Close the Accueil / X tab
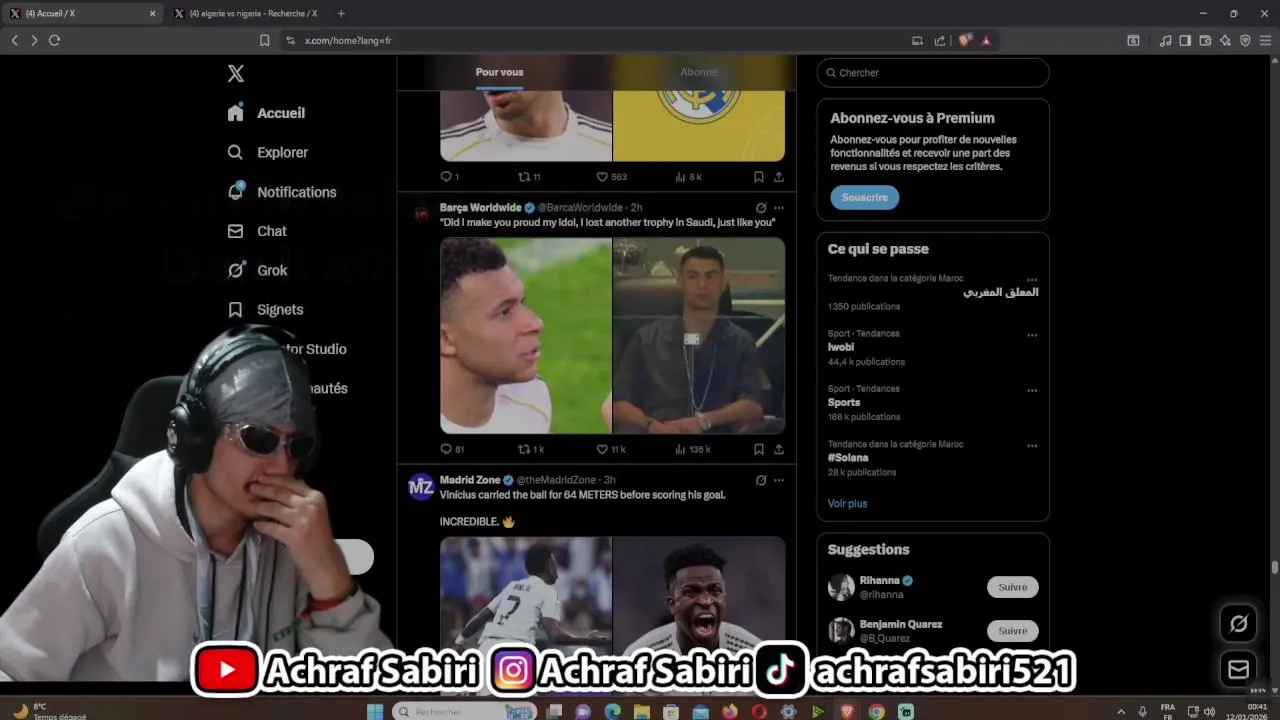 (152, 13)
